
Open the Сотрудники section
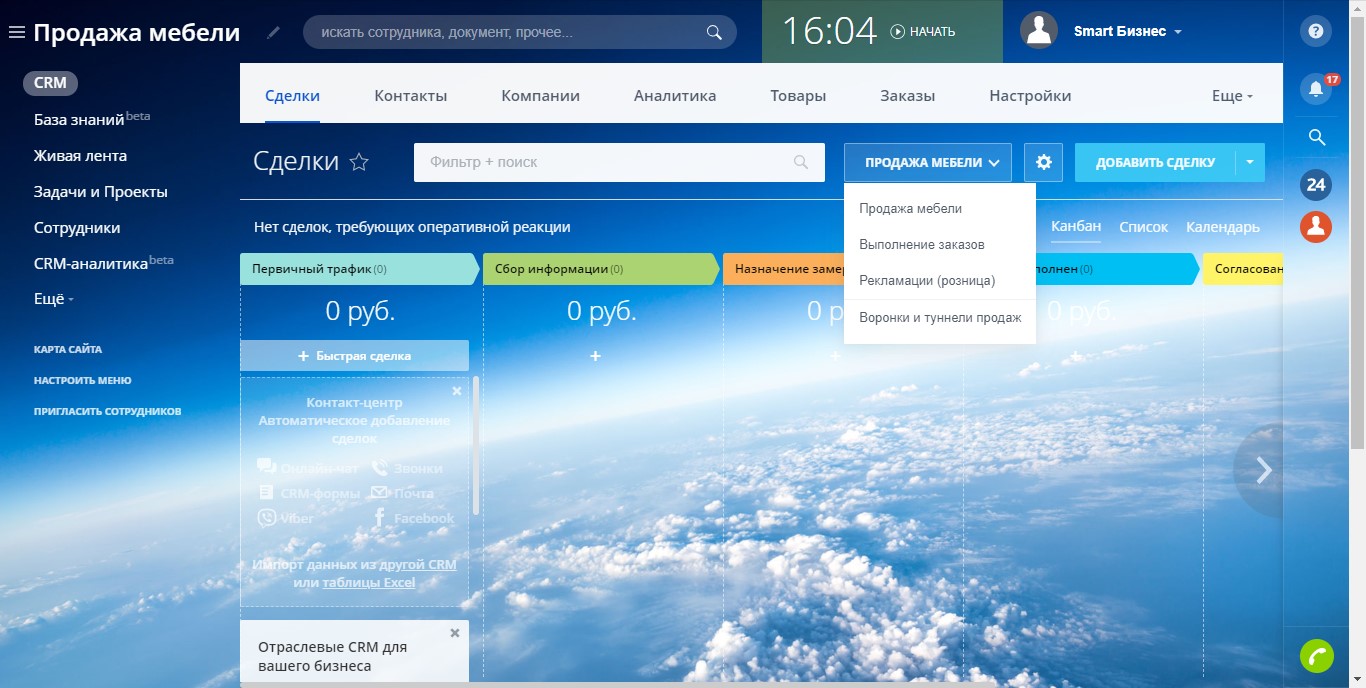tap(77, 228)
